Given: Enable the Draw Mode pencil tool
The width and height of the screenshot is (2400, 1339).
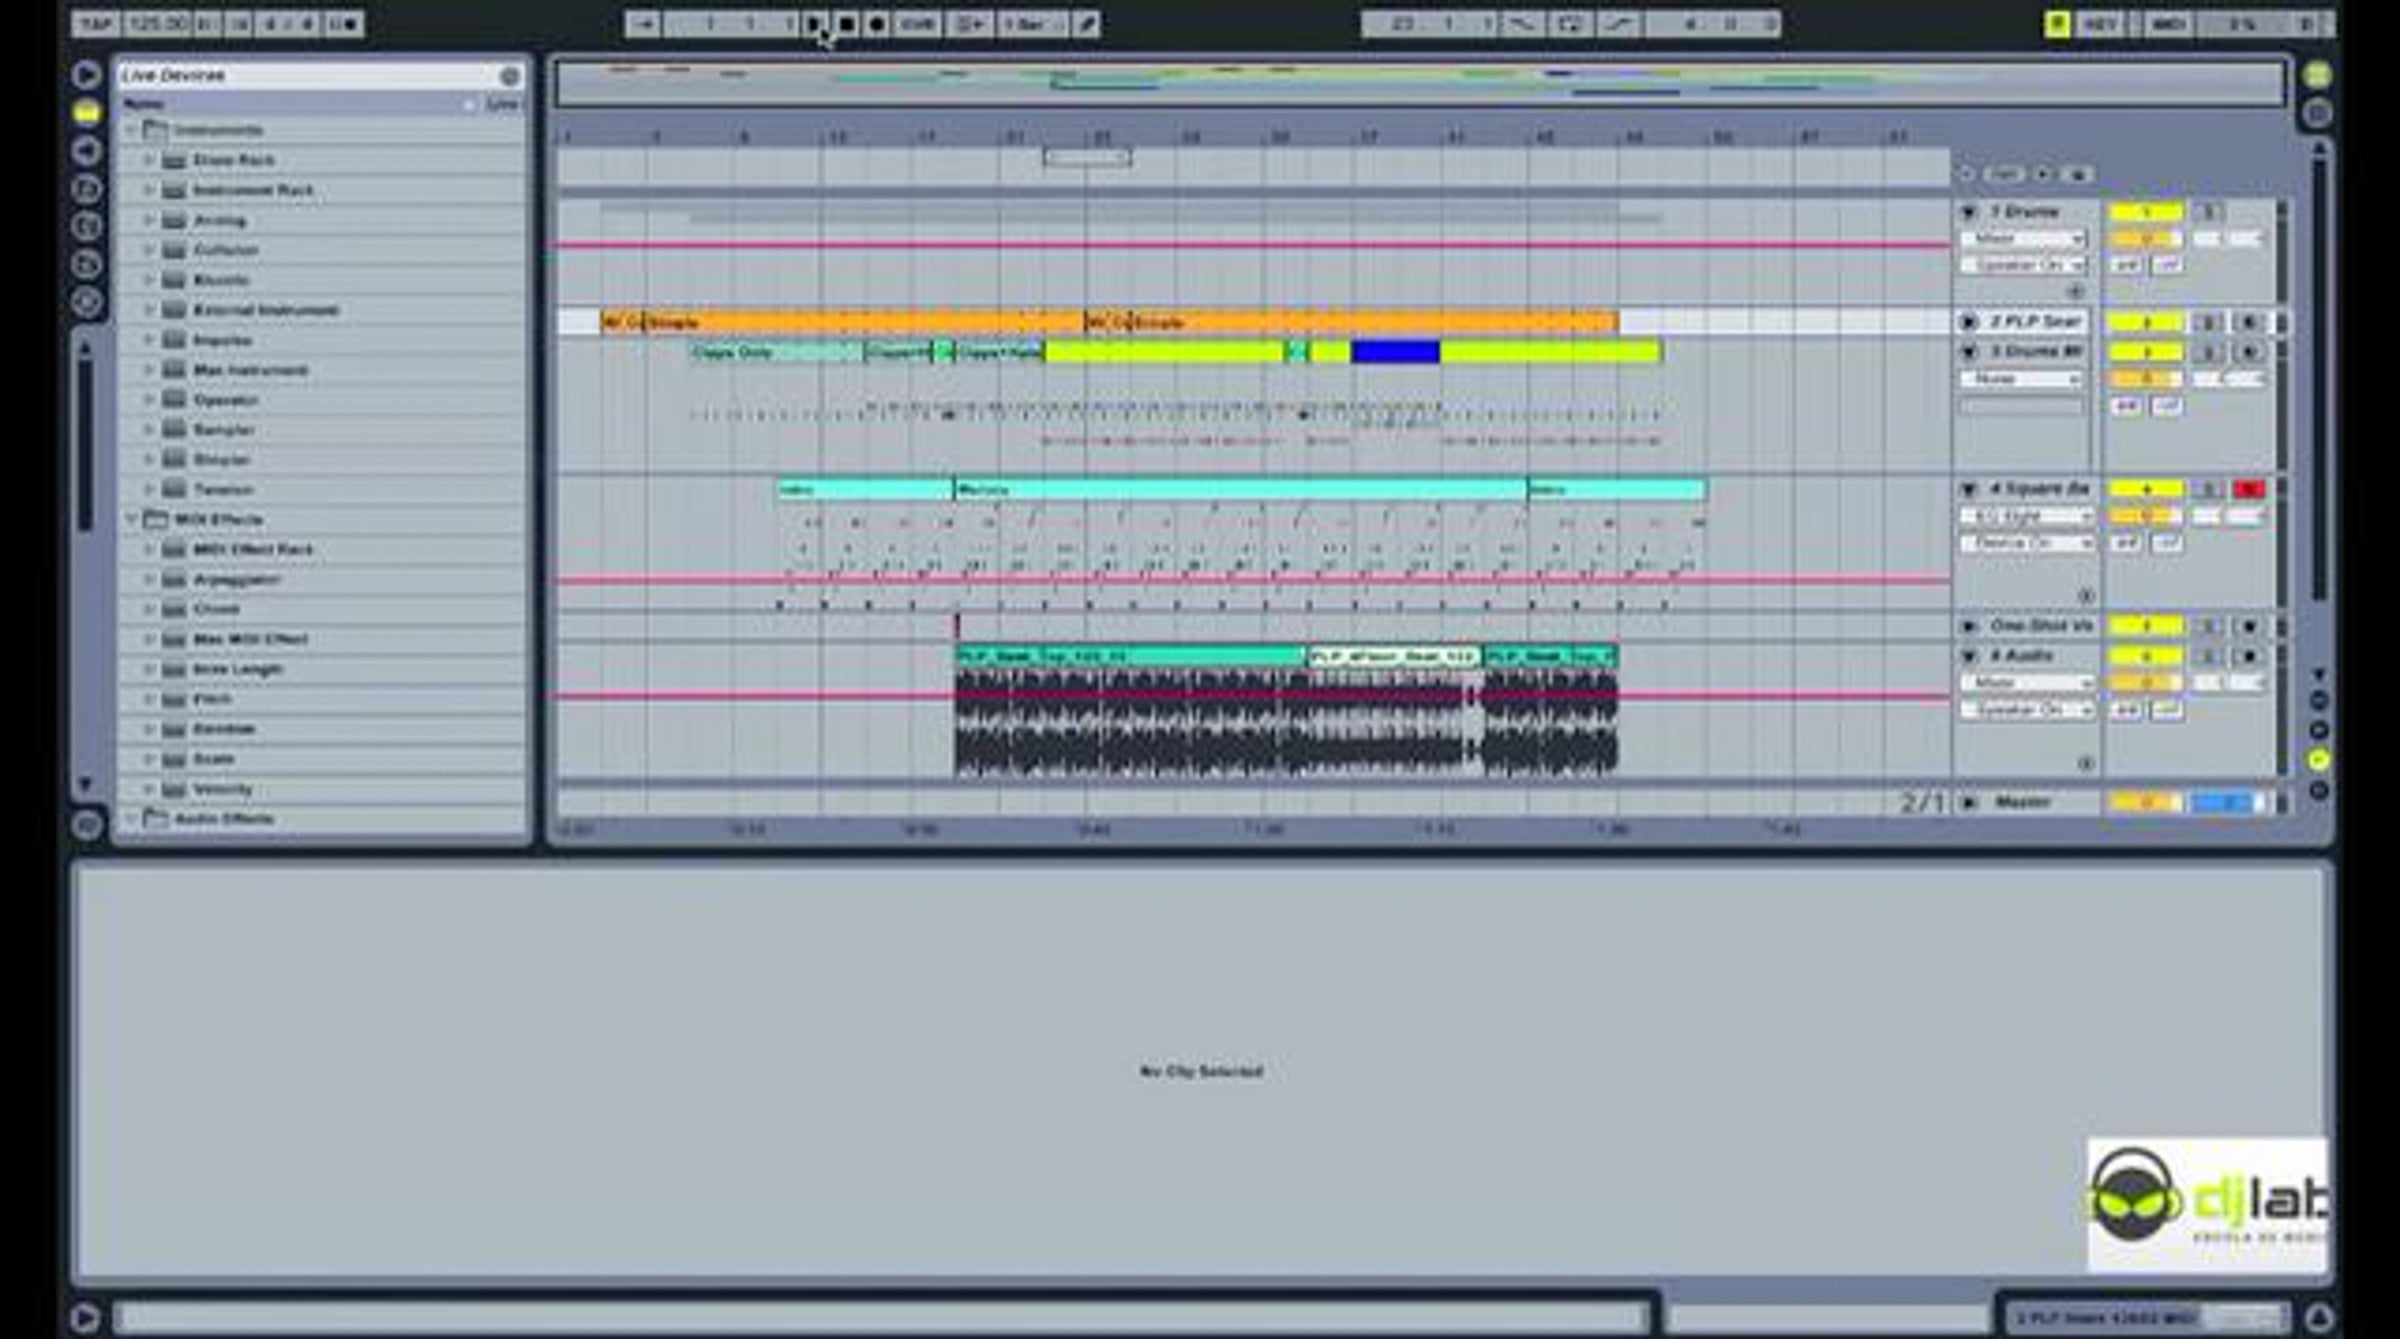Looking at the screenshot, I should coord(1087,24).
